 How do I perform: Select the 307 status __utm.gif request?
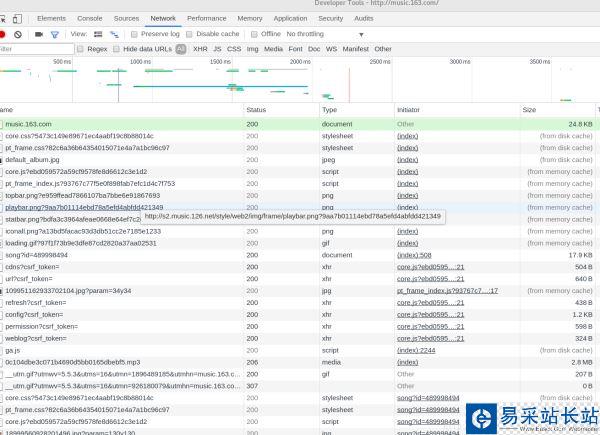[298, 386]
